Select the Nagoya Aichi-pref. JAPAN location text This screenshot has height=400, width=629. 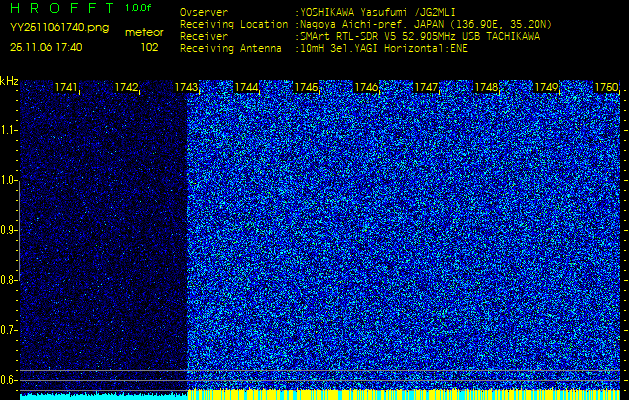(x=426, y=24)
